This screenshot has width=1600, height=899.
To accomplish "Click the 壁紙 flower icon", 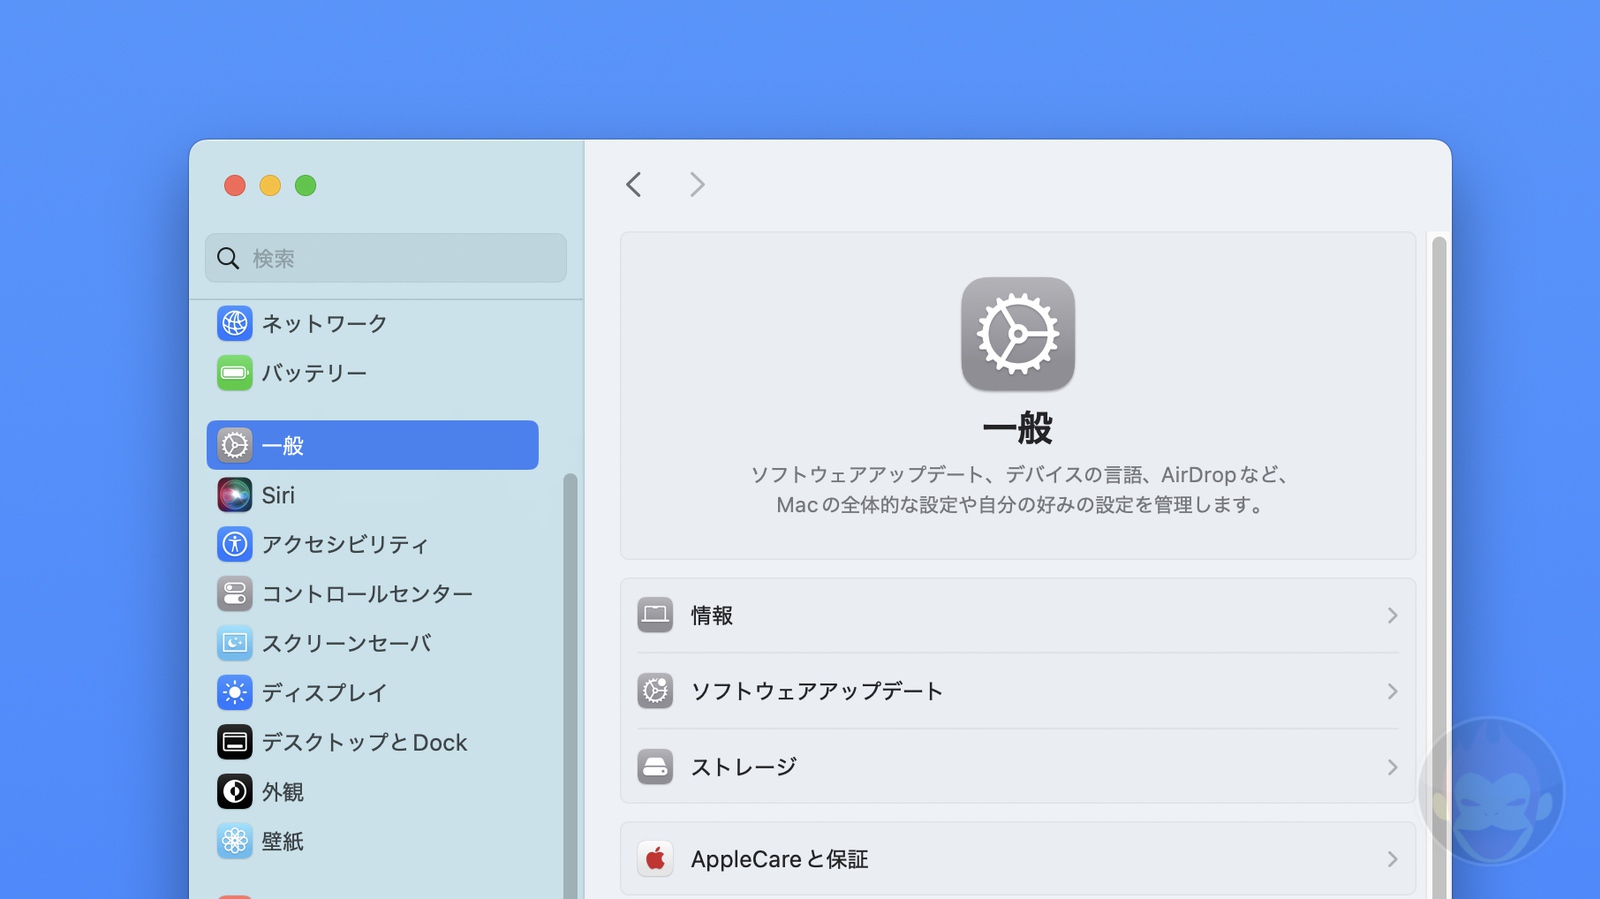I will (234, 841).
